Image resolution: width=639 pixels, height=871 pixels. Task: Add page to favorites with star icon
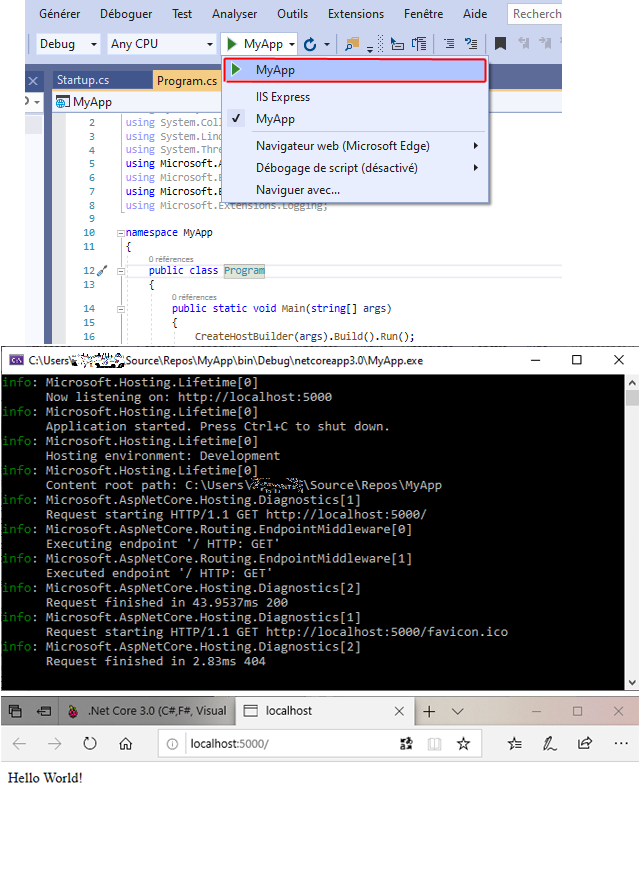463,744
